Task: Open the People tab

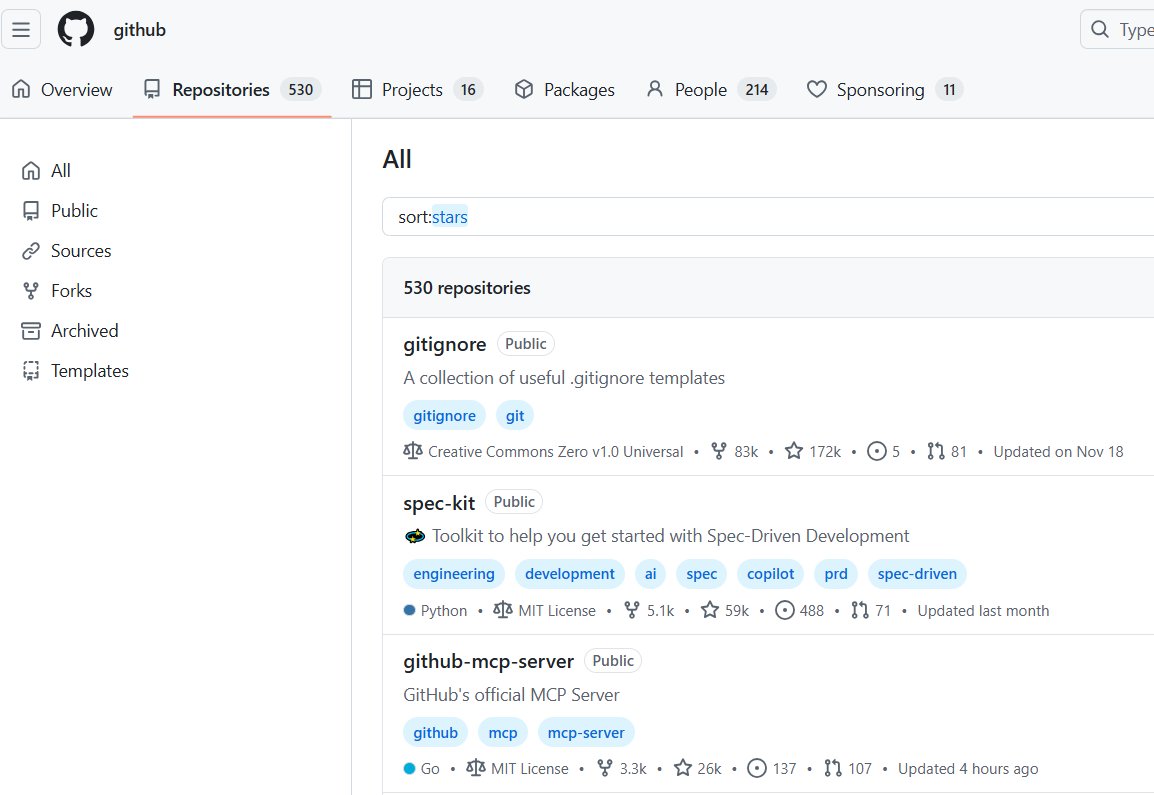Action: pos(711,90)
